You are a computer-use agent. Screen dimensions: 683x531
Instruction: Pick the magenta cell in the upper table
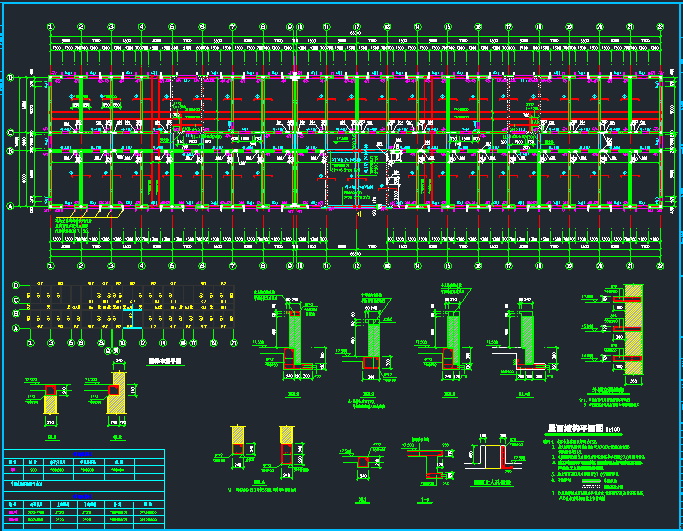tap(13, 470)
